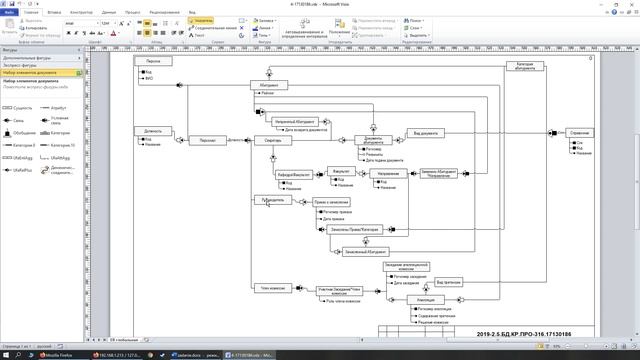Expand Дополнительные фигуры in shapes panel

click(x=41, y=58)
